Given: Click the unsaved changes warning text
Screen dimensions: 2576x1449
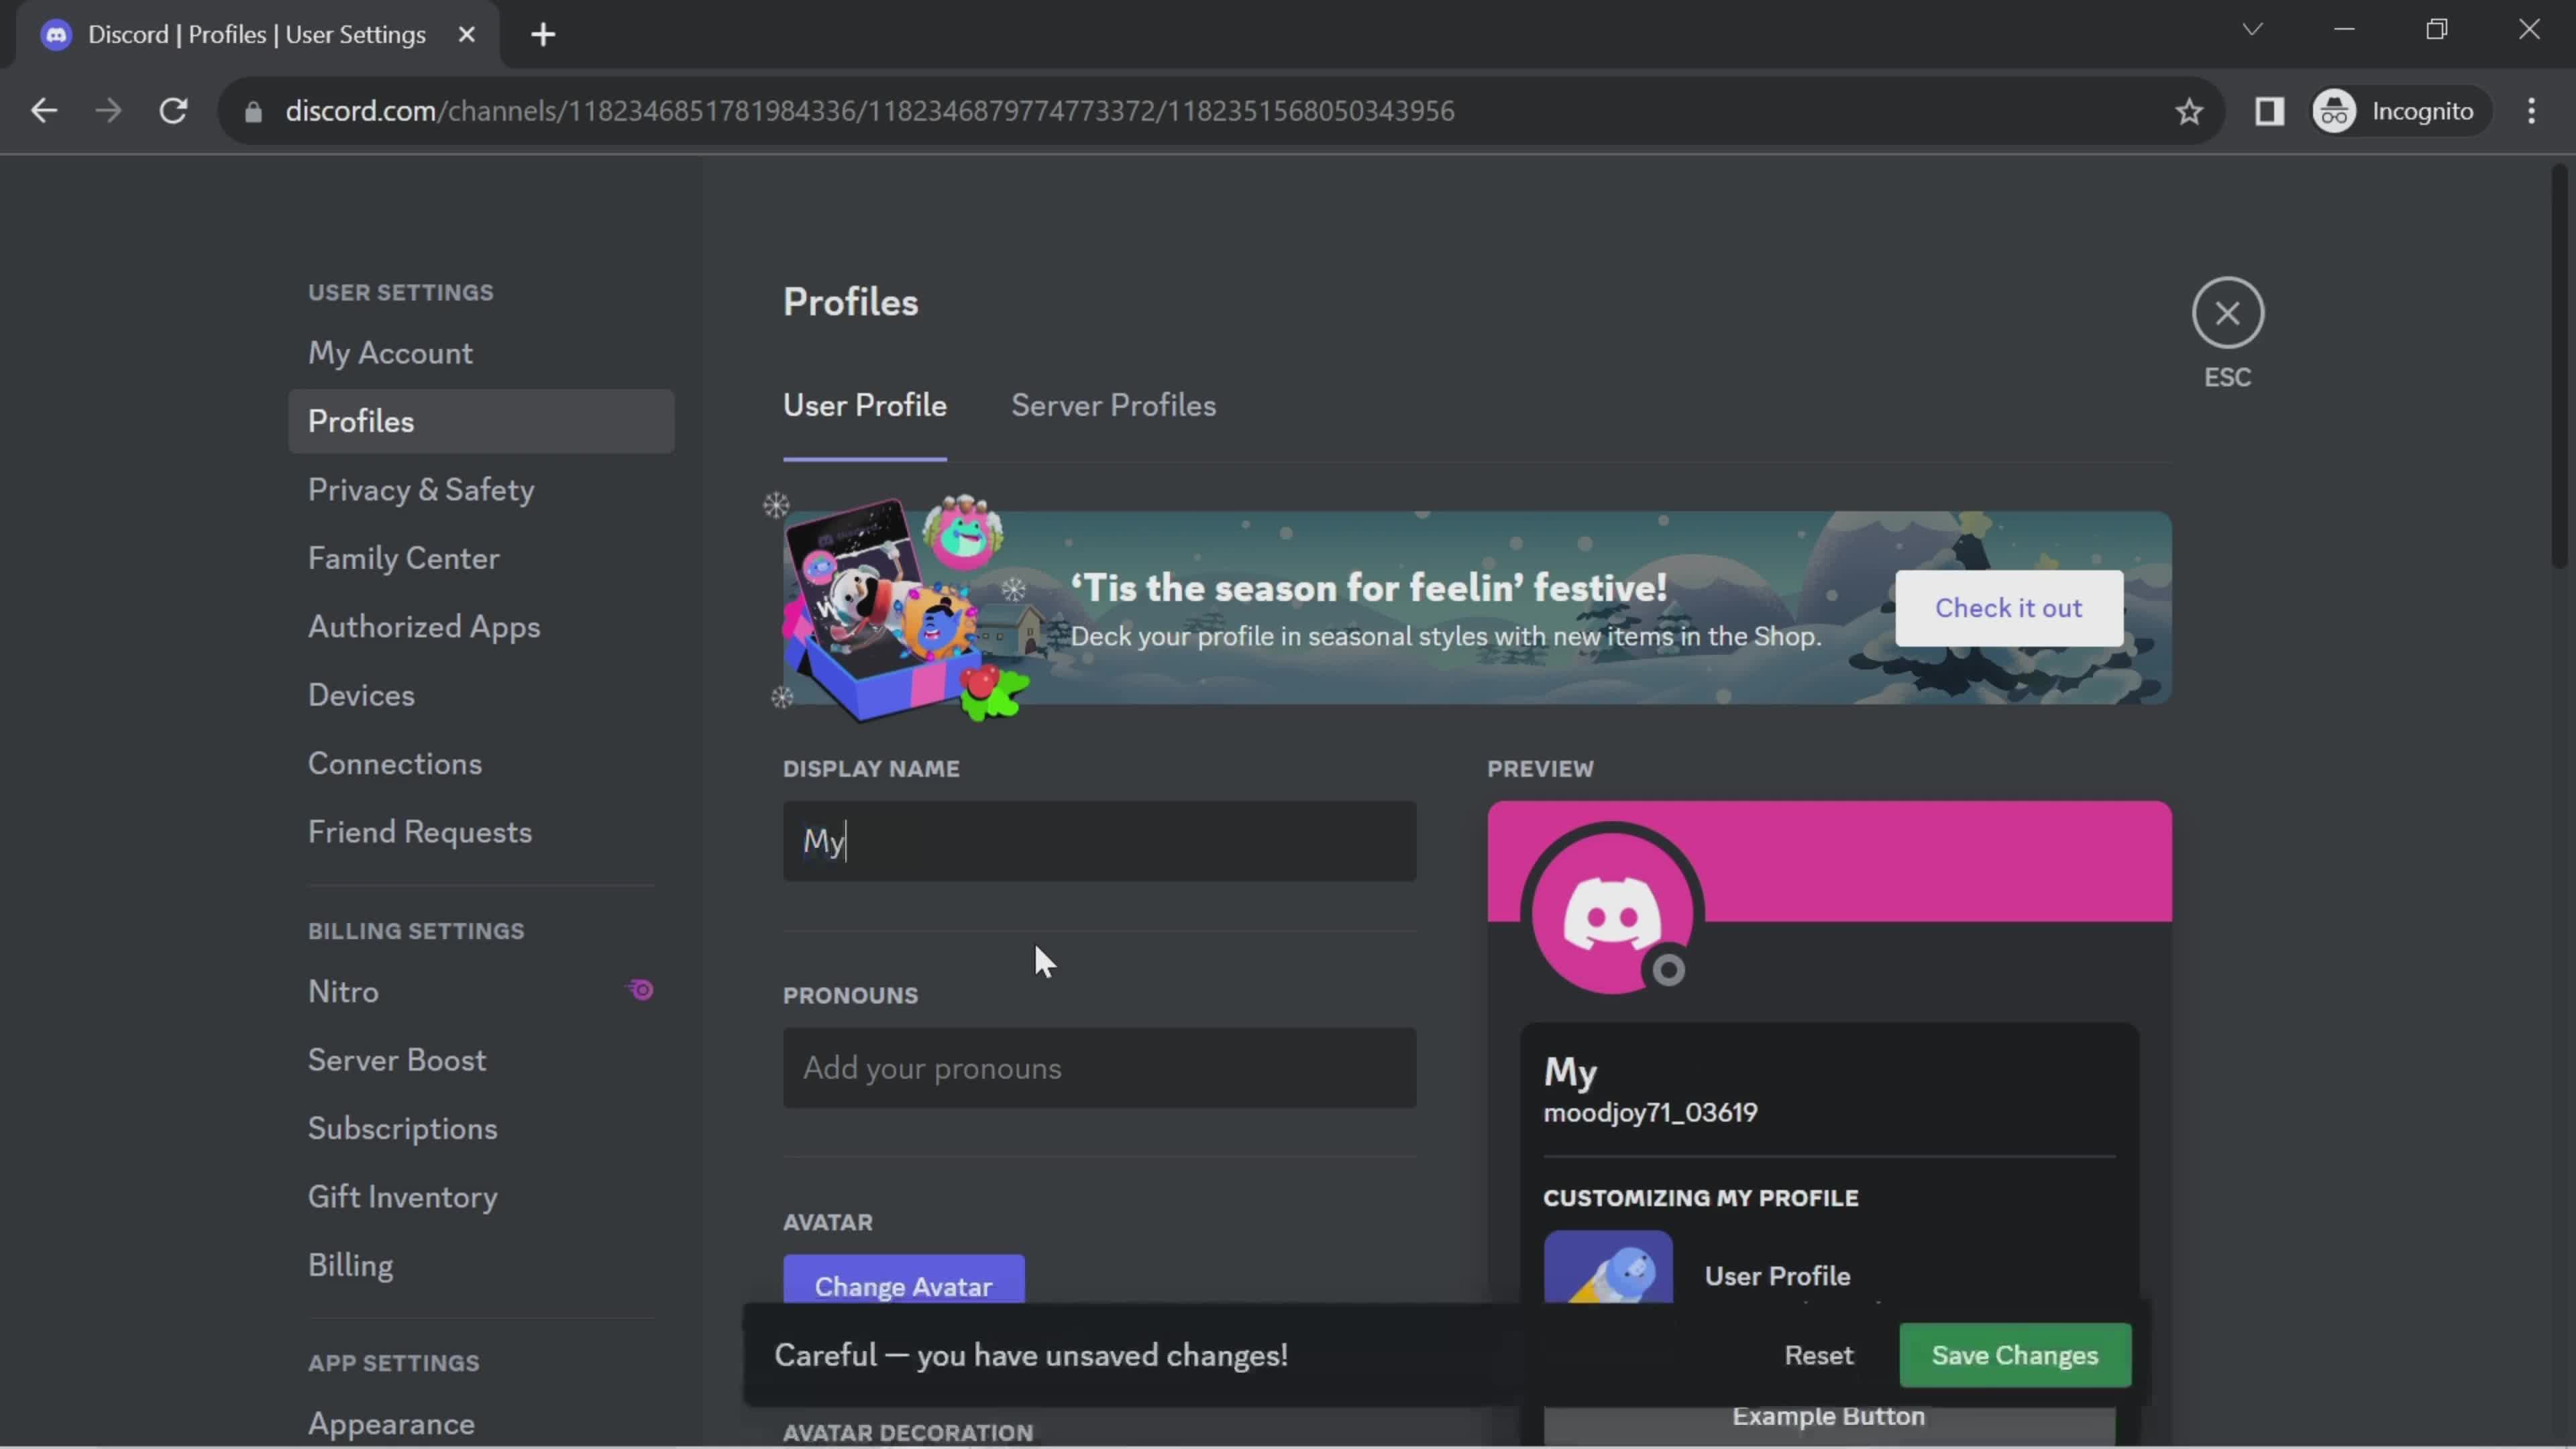Looking at the screenshot, I should tap(1031, 1355).
